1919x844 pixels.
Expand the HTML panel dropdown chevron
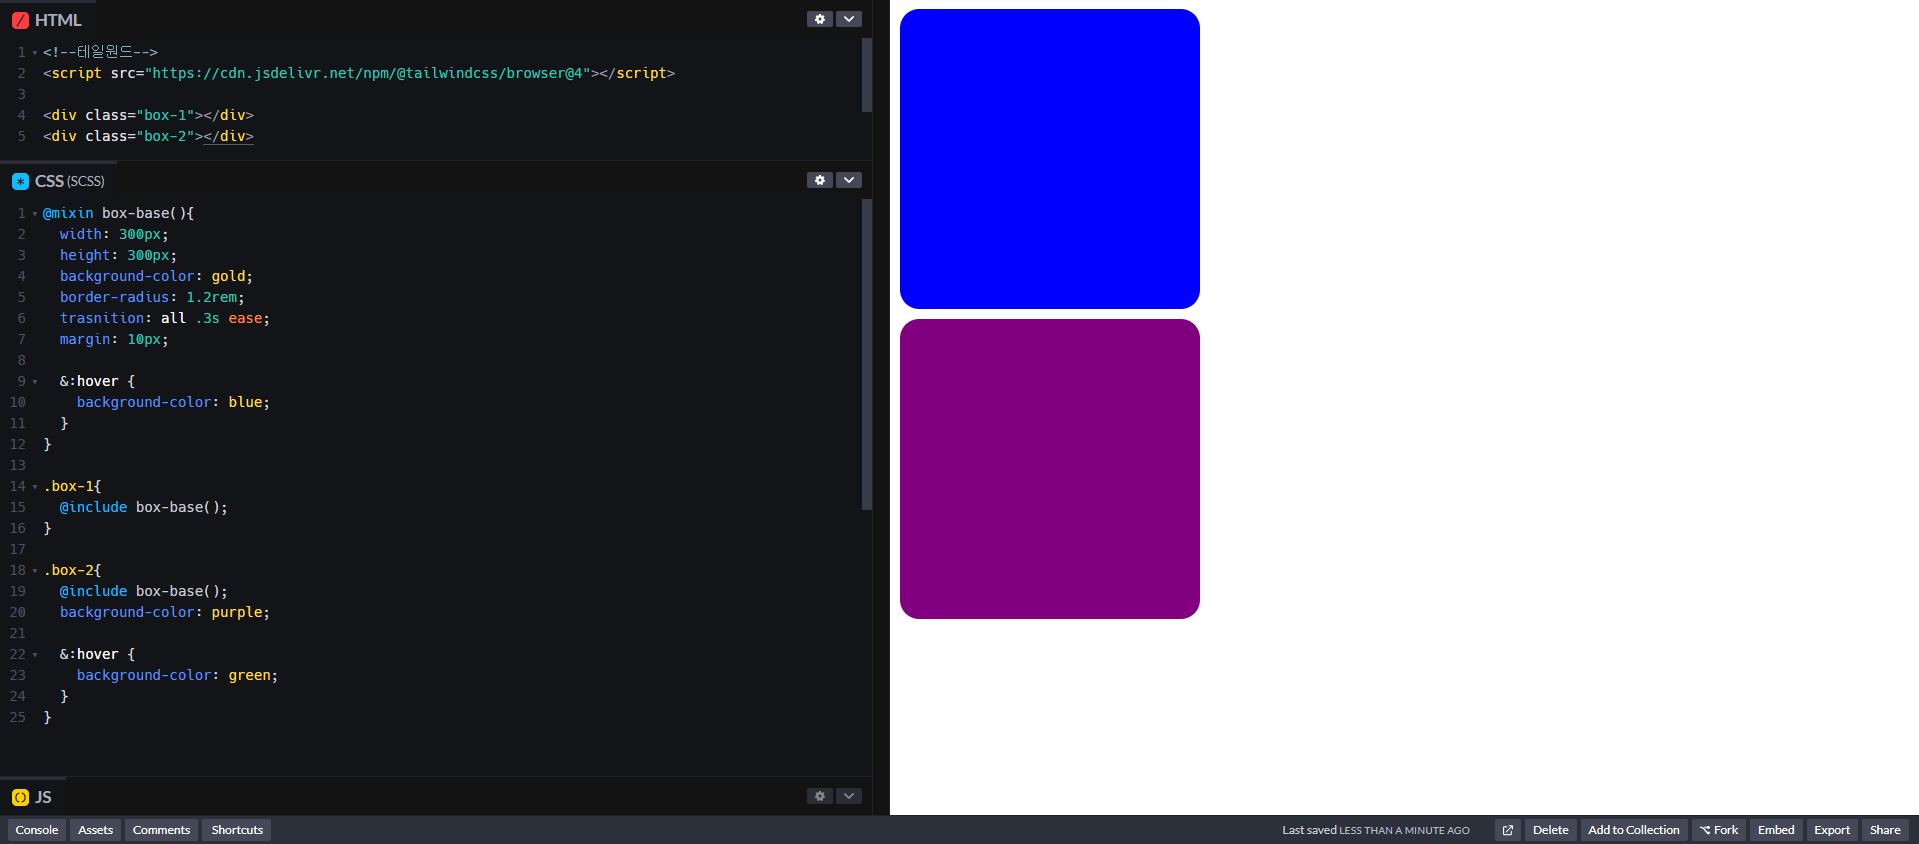pyautogui.click(x=849, y=19)
